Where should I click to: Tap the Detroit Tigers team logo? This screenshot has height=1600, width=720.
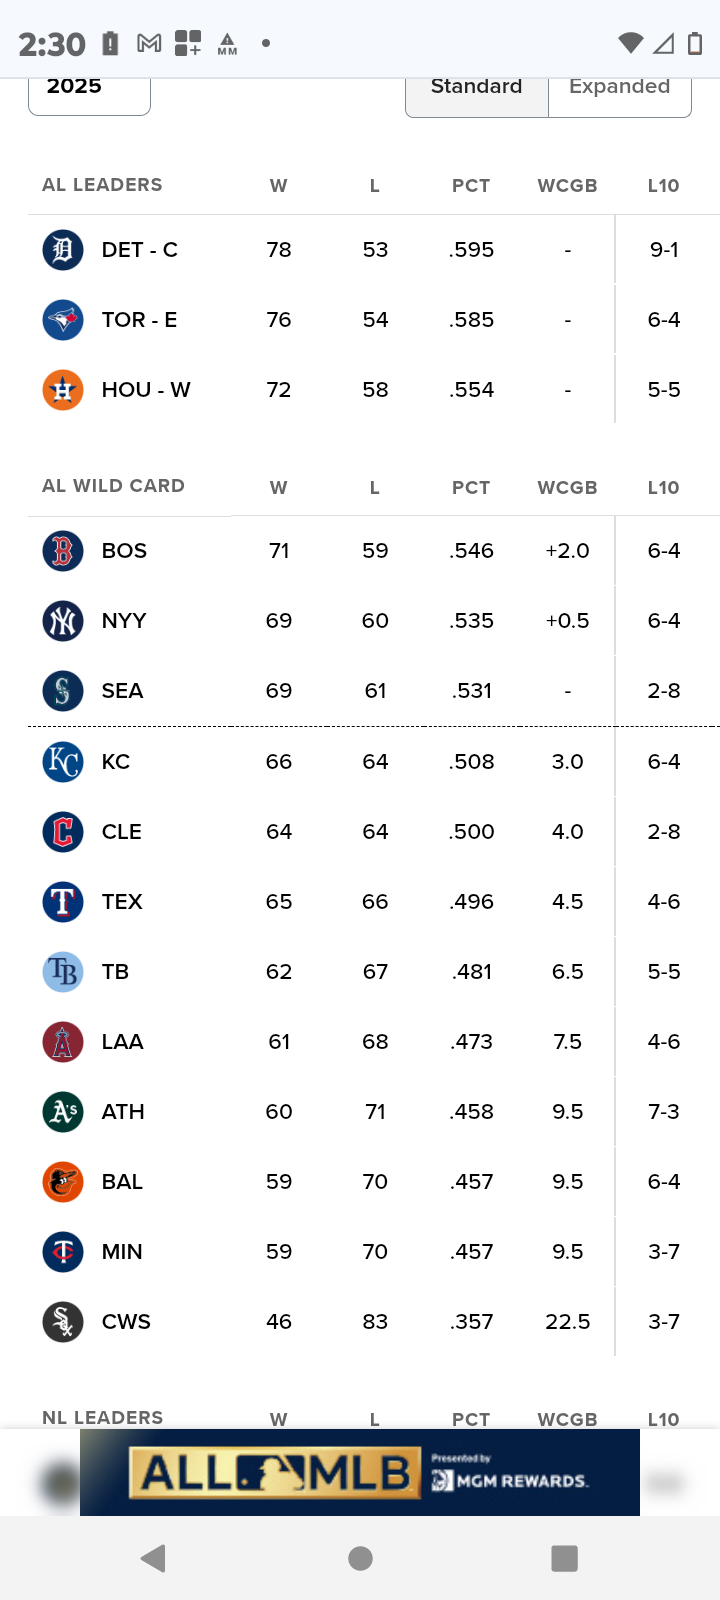click(62, 250)
